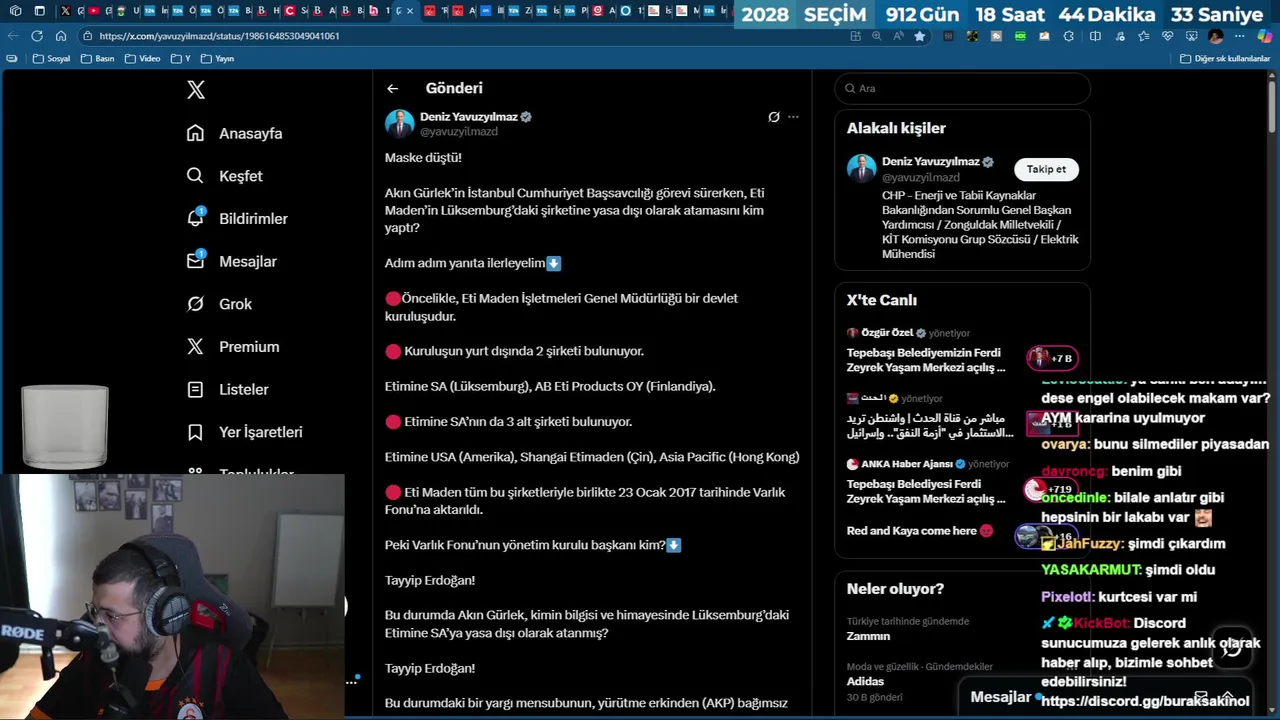The image size is (1280, 720).
Task: Open the Y bookmarks folder
Action: [x=180, y=59]
